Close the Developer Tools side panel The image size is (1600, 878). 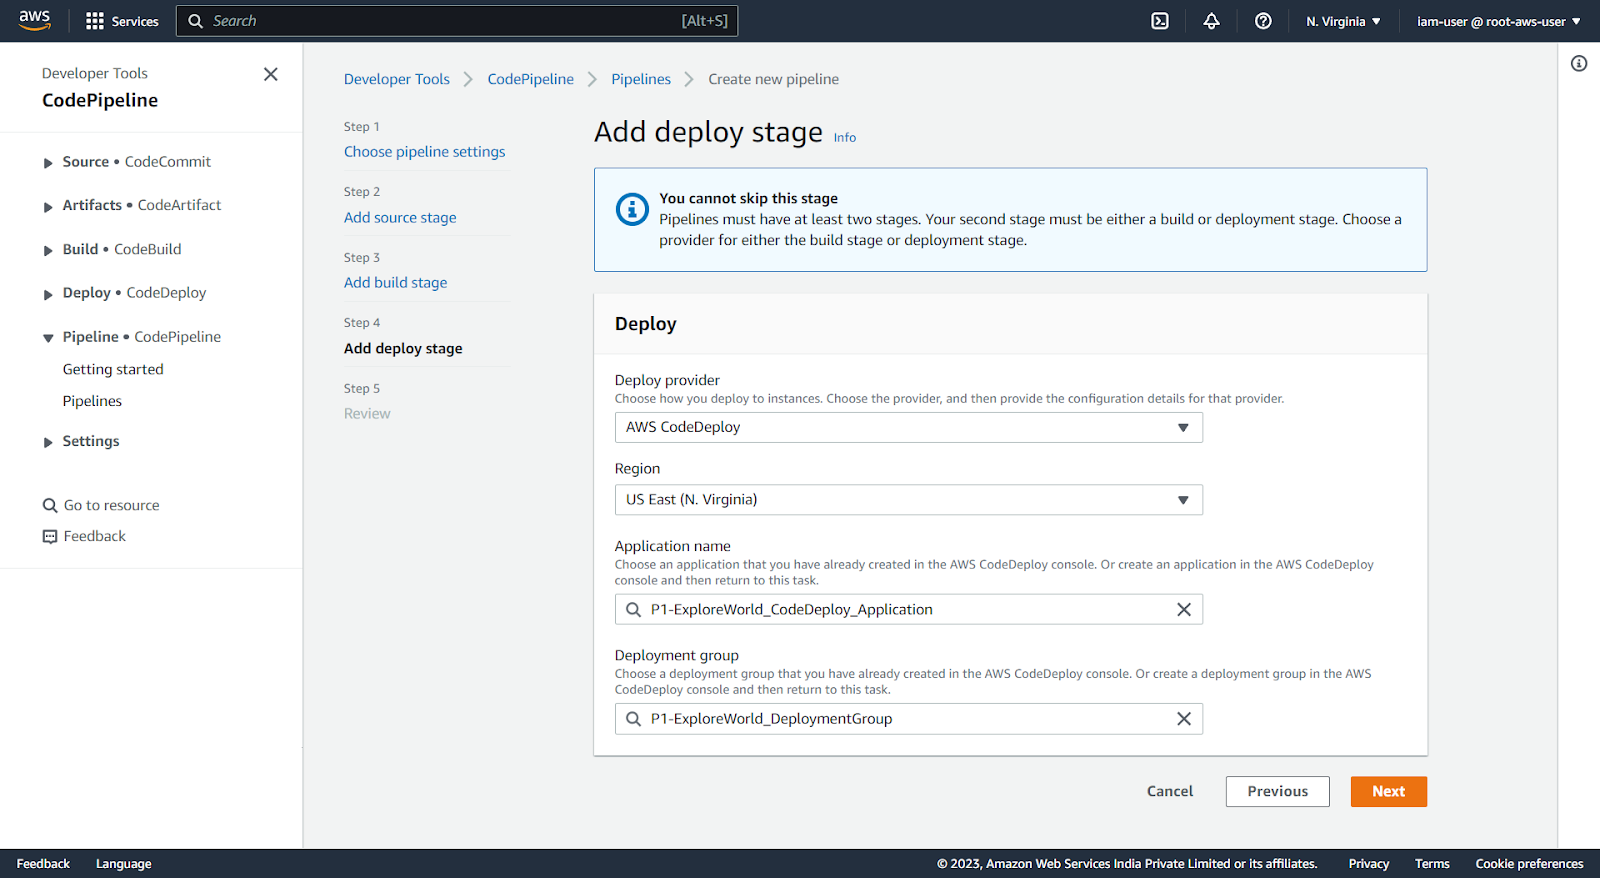point(270,74)
